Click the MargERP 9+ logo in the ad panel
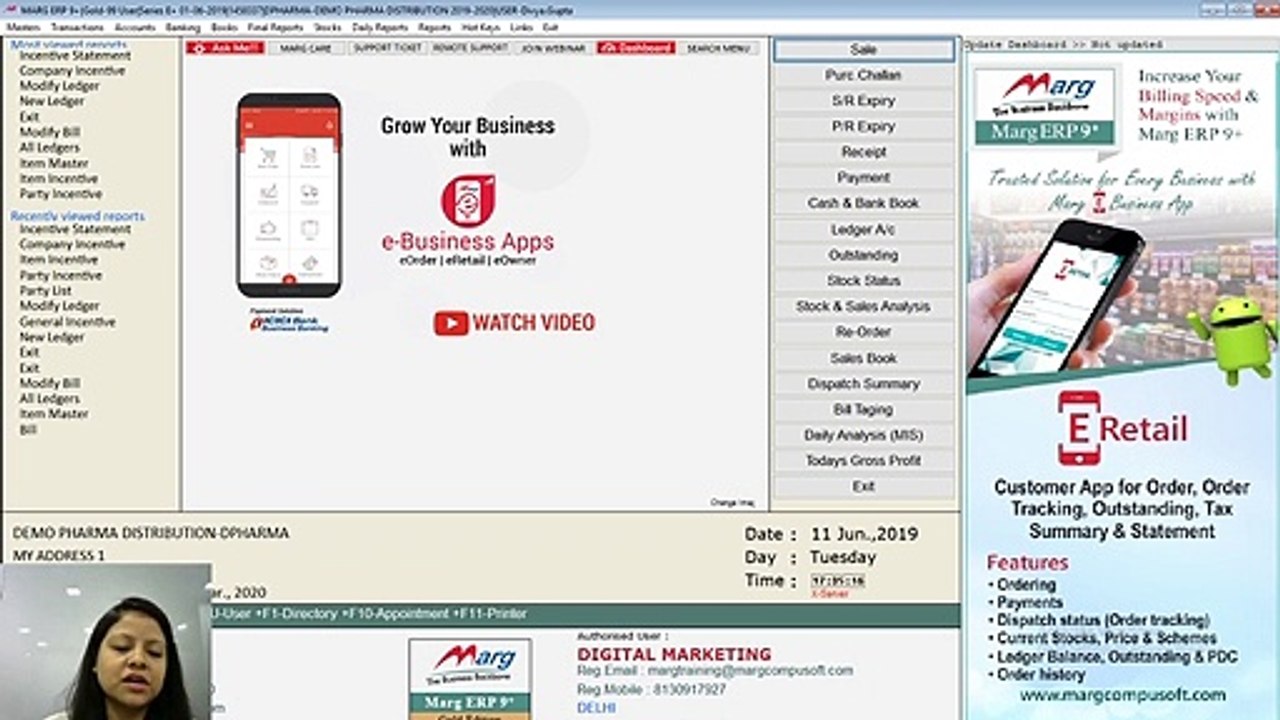The image size is (1280, 720). (x=1045, y=107)
